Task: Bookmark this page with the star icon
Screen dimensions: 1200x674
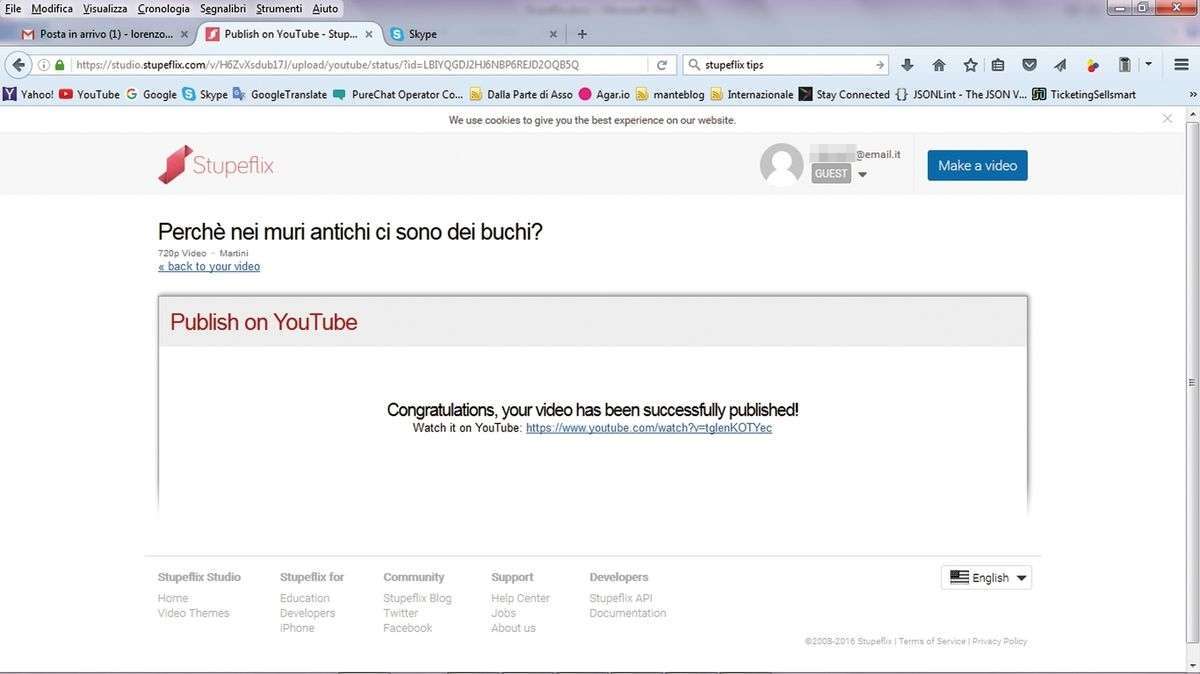Action: 970,65
